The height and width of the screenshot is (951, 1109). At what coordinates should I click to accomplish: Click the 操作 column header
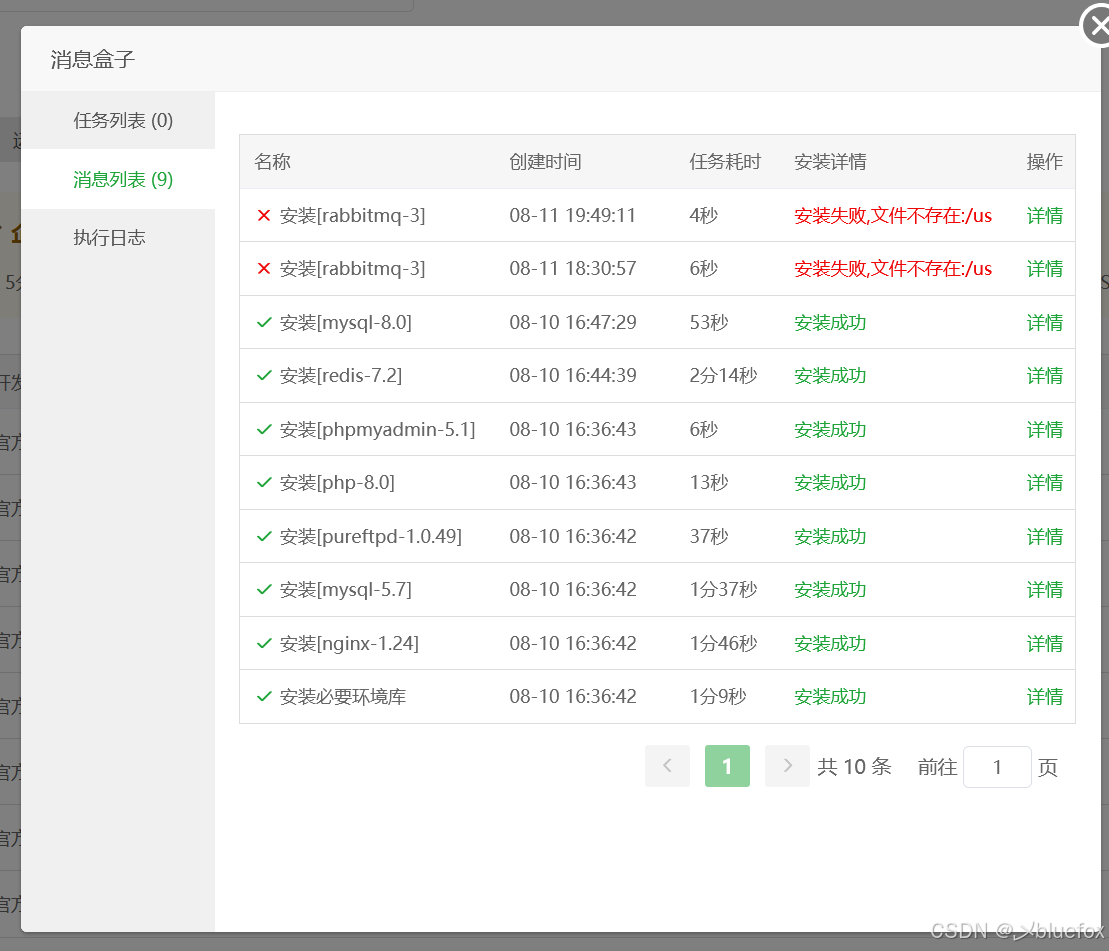1045,162
